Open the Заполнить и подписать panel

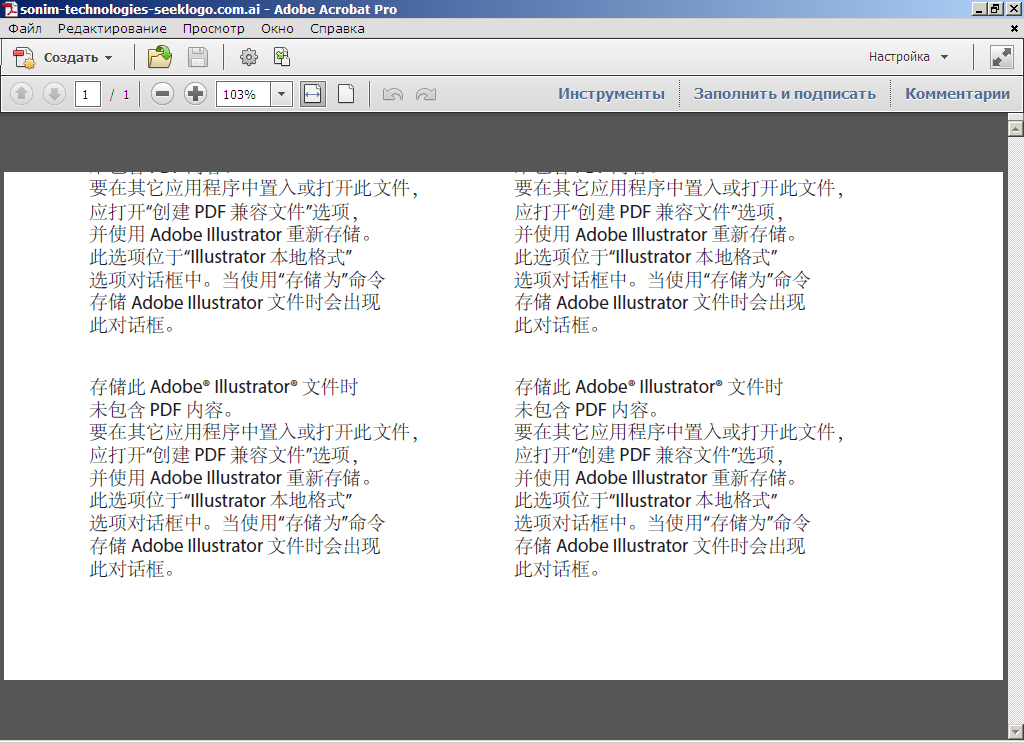click(784, 93)
